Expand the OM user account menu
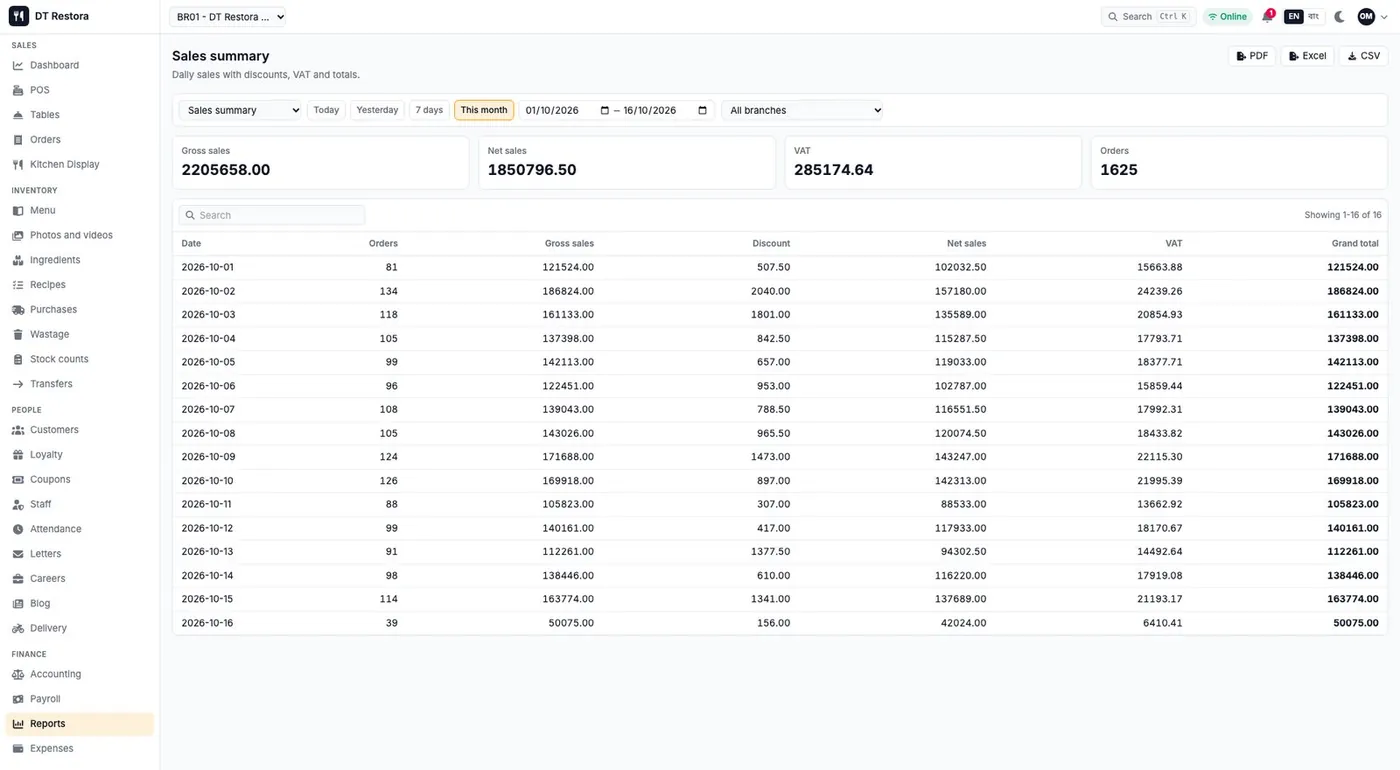 (1372, 16)
